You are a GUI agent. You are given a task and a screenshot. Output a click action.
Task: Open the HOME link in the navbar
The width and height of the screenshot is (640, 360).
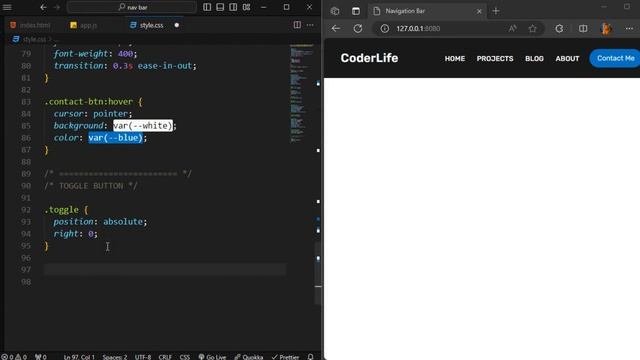[x=455, y=58]
